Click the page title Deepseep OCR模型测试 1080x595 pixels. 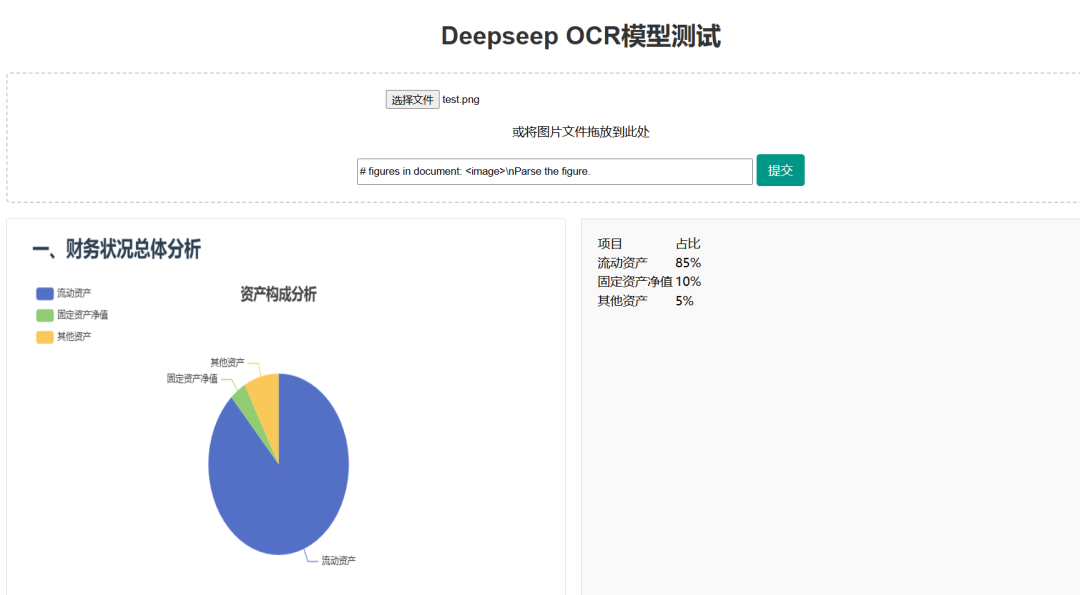[580, 36]
